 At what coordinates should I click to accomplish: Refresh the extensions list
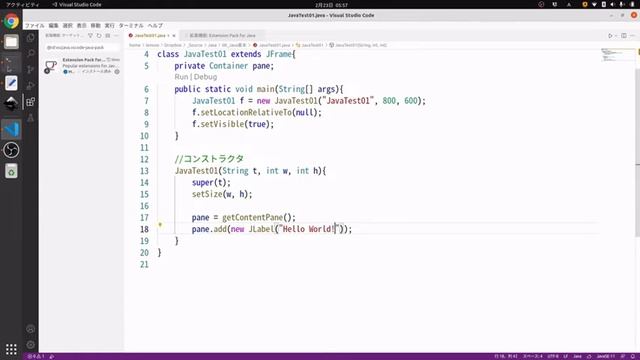click(99, 36)
